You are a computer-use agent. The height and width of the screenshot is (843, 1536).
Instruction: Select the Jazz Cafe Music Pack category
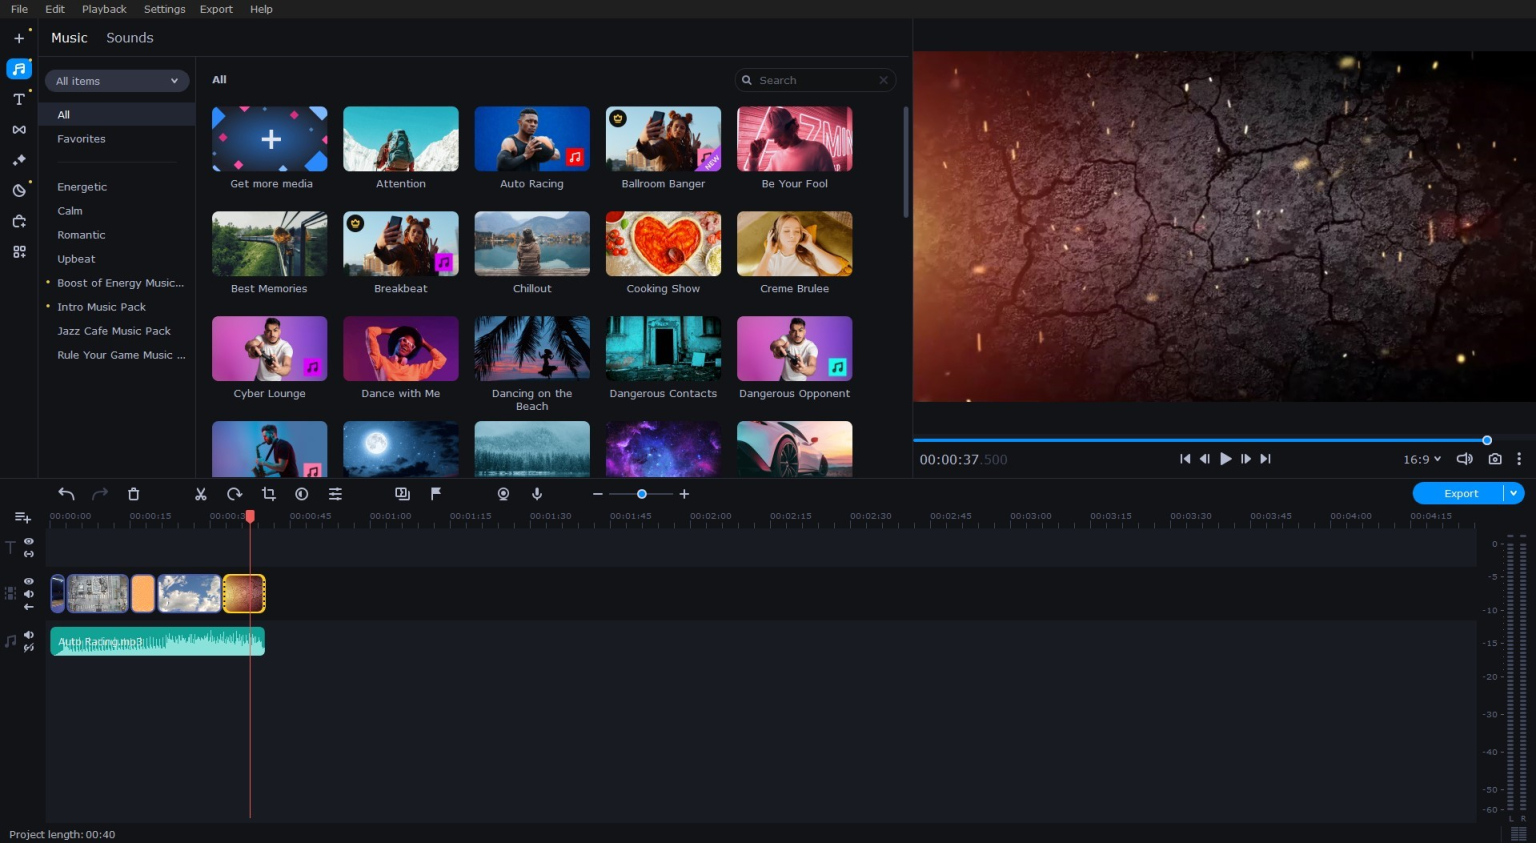(113, 331)
